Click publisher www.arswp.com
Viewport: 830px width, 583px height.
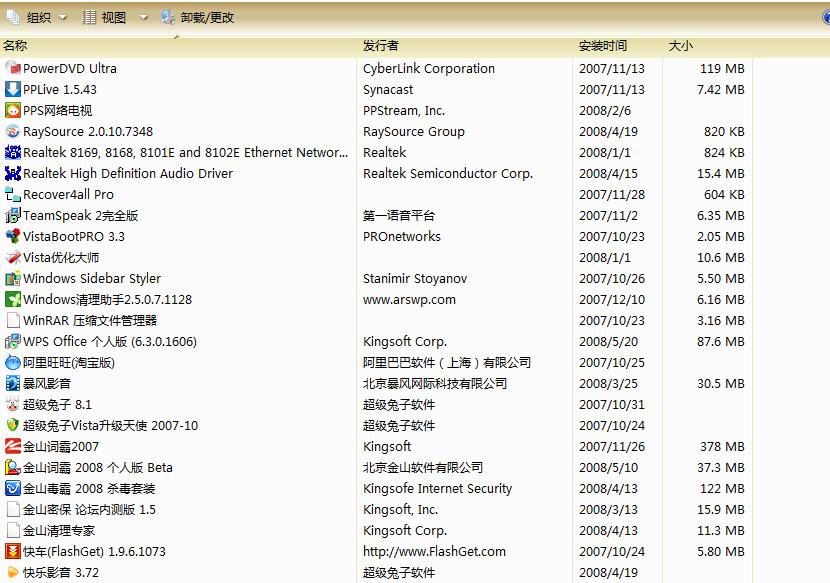pyautogui.click(x=409, y=300)
